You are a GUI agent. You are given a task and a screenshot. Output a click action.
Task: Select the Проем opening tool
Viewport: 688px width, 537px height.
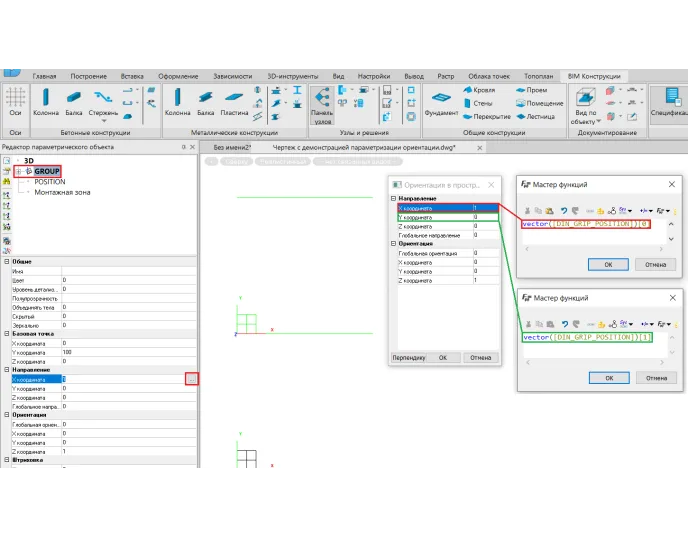pos(531,90)
